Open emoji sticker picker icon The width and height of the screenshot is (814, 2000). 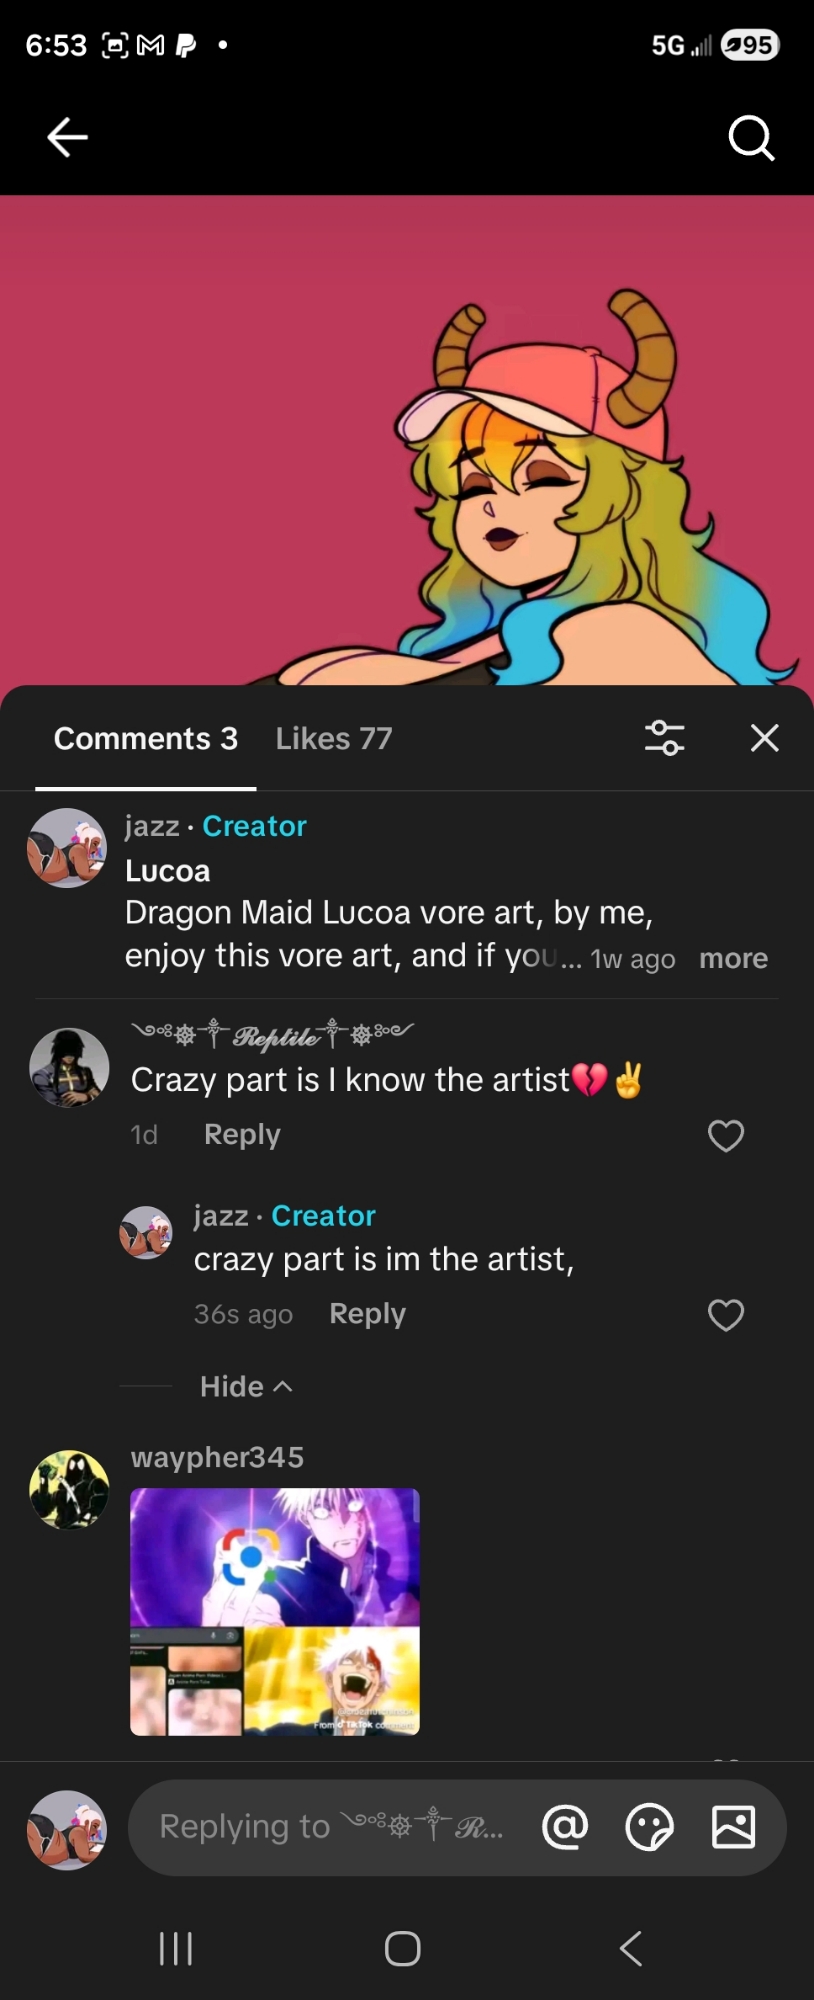[x=649, y=1828]
